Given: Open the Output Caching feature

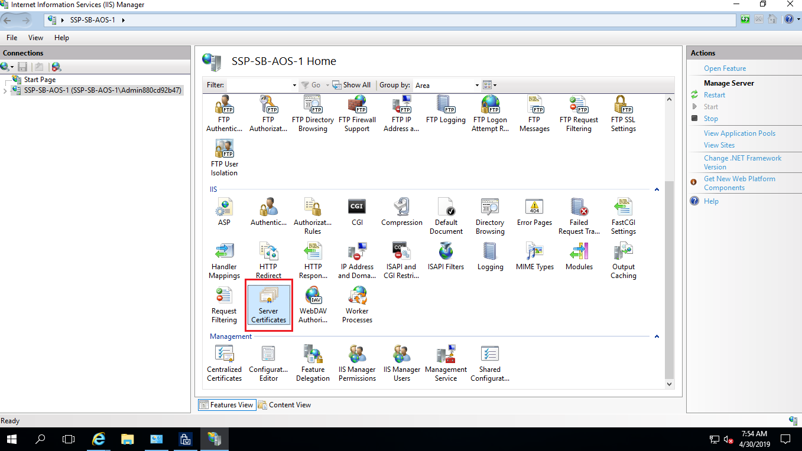Looking at the screenshot, I should point(623,260).
